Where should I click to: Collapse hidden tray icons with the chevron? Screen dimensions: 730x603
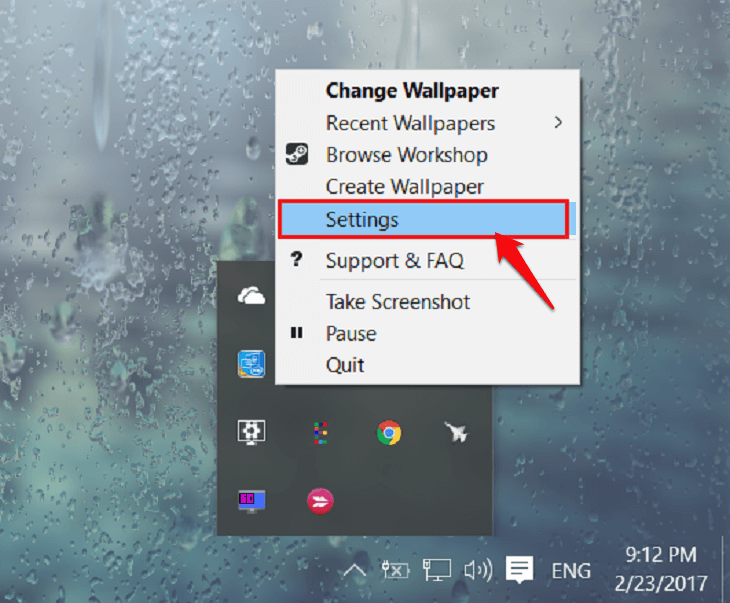point(355,570)
